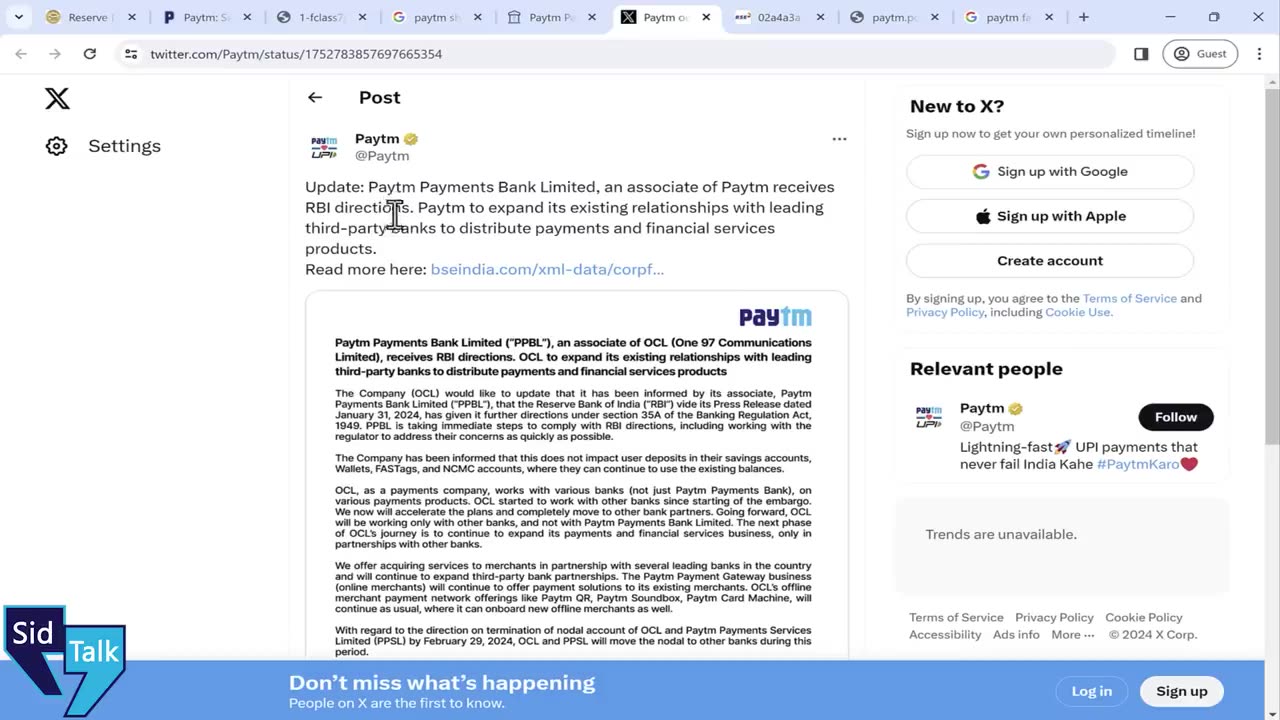Click browser forward arrow
Image resolution: width=1280 pixels, height=720 pixels.
click(x=55, y=54)
